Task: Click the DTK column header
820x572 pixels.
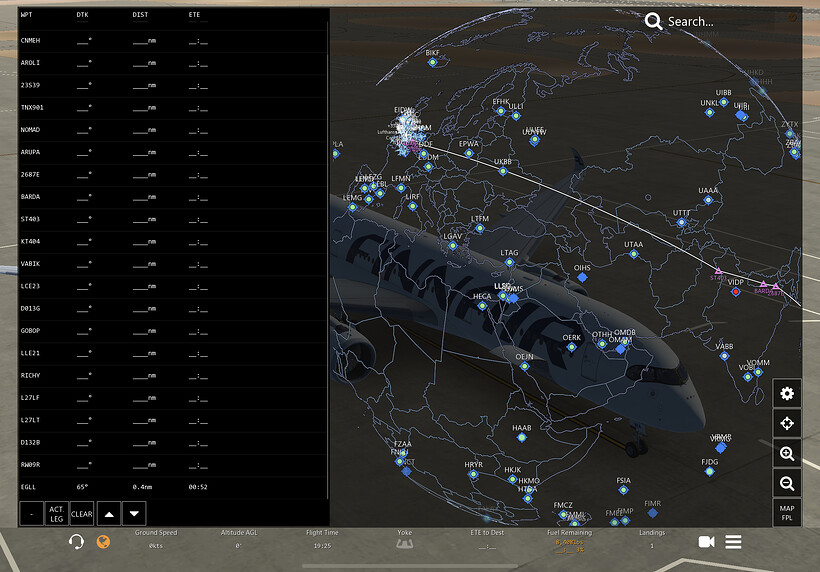Action: pyautogui.click(x=82, y=15)
